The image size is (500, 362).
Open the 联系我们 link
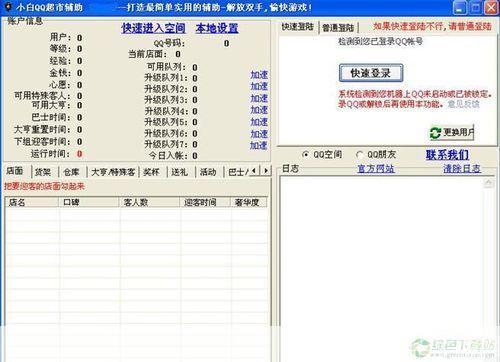[x=447, y=155]
